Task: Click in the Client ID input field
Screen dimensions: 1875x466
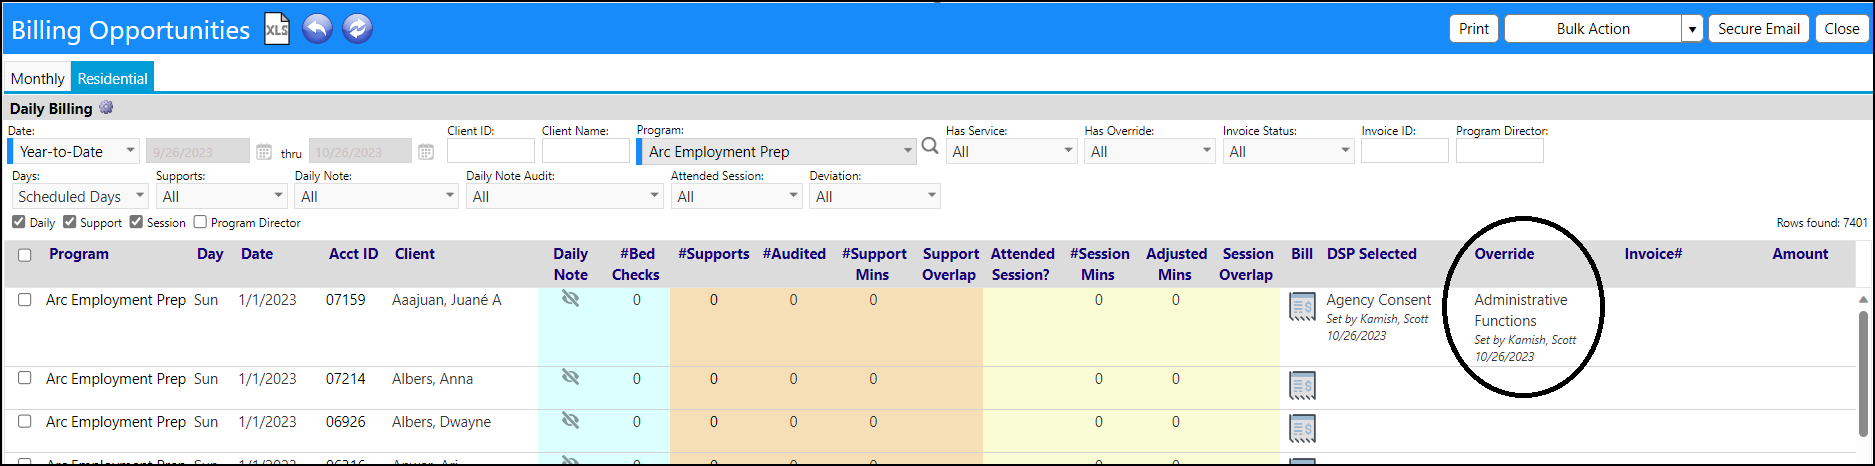Action: [x=491, y=151]
